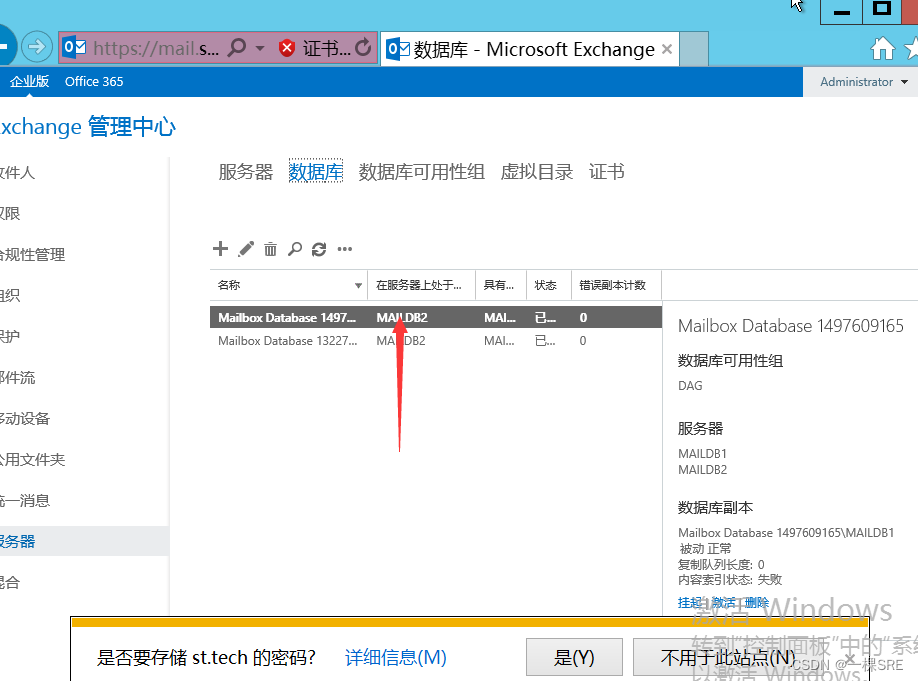The width and height of the screenshot is (918, 681).
Task: Refresh the database list
Action: point(319,248)
